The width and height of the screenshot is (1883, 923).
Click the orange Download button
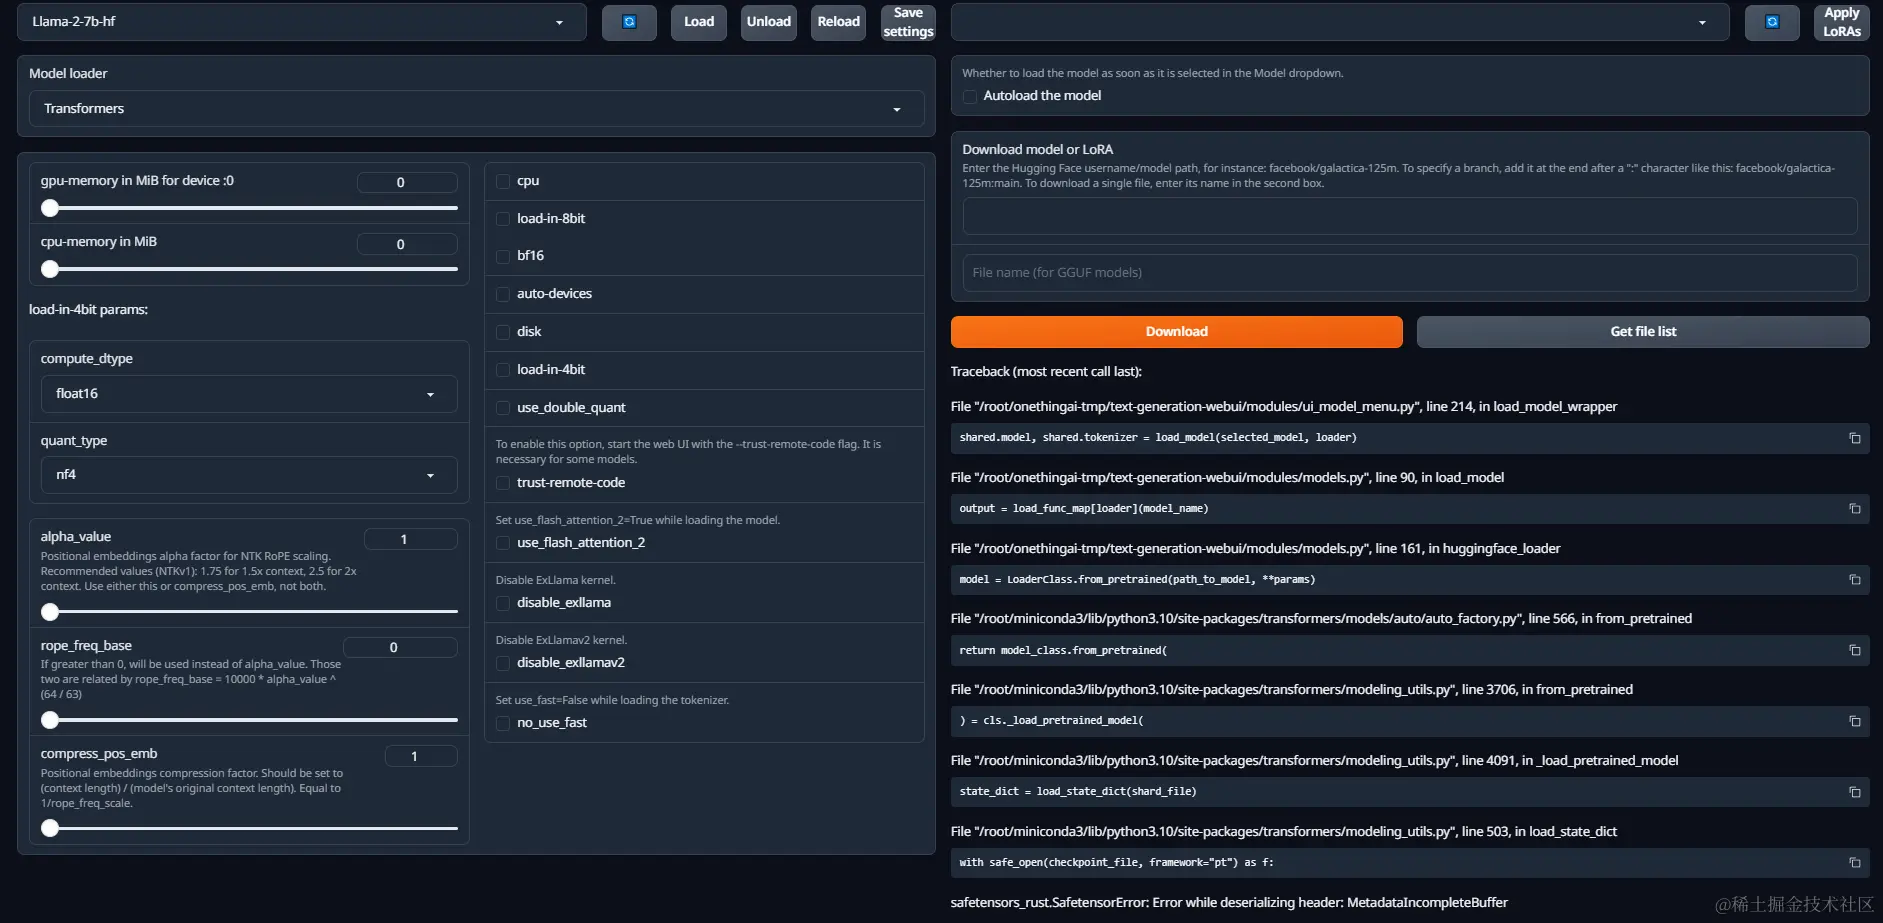pyautogui.click(x=1177, y=332)
